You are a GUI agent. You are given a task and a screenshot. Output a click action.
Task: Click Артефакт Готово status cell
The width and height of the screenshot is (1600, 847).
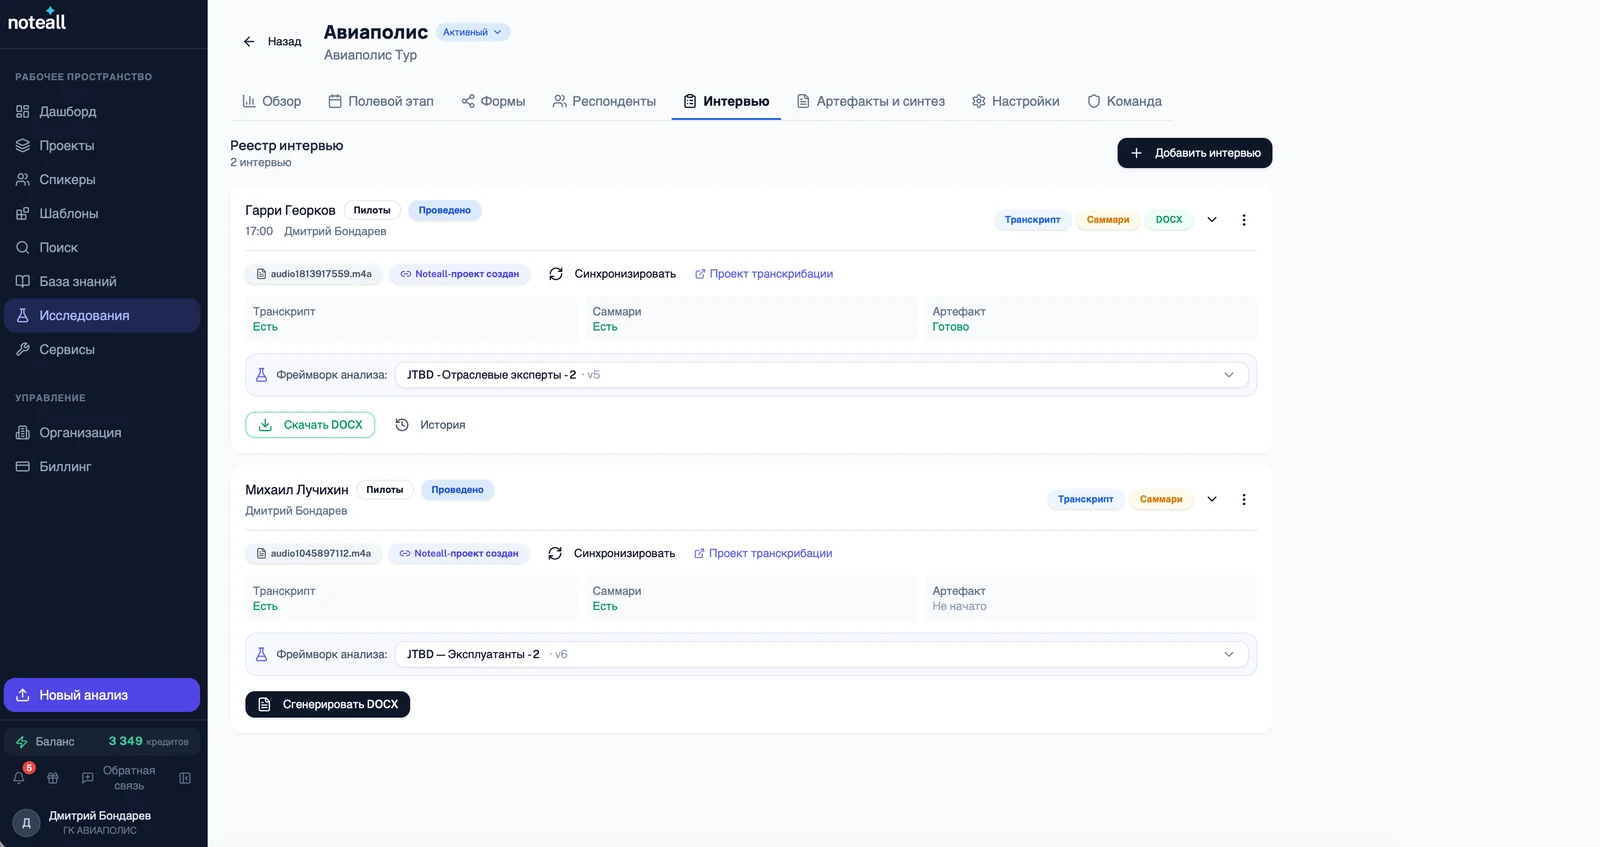[x=1093, y=319]
